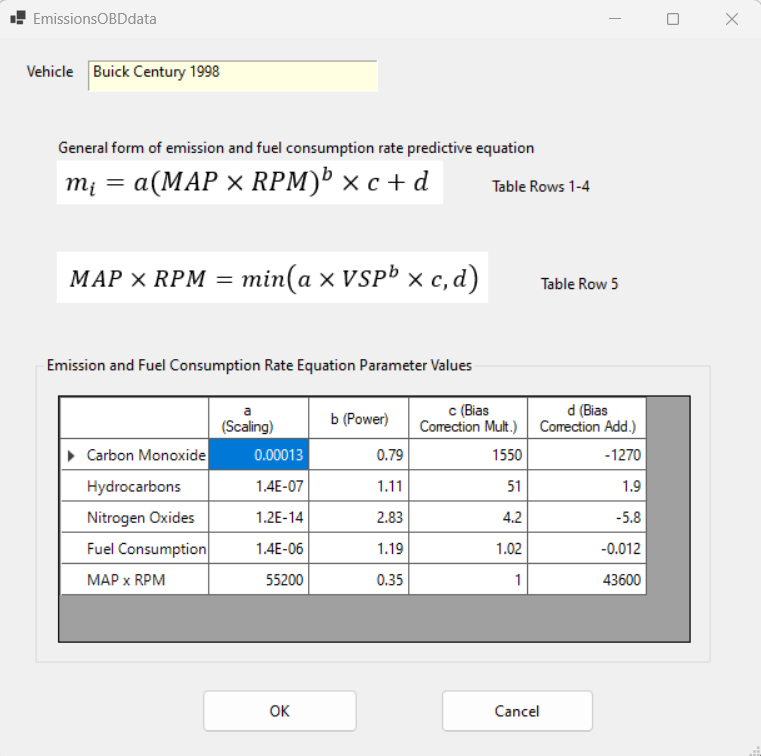
Task: Select Nitrogen Oxides cell 1.2E-14
Action: 259,517
